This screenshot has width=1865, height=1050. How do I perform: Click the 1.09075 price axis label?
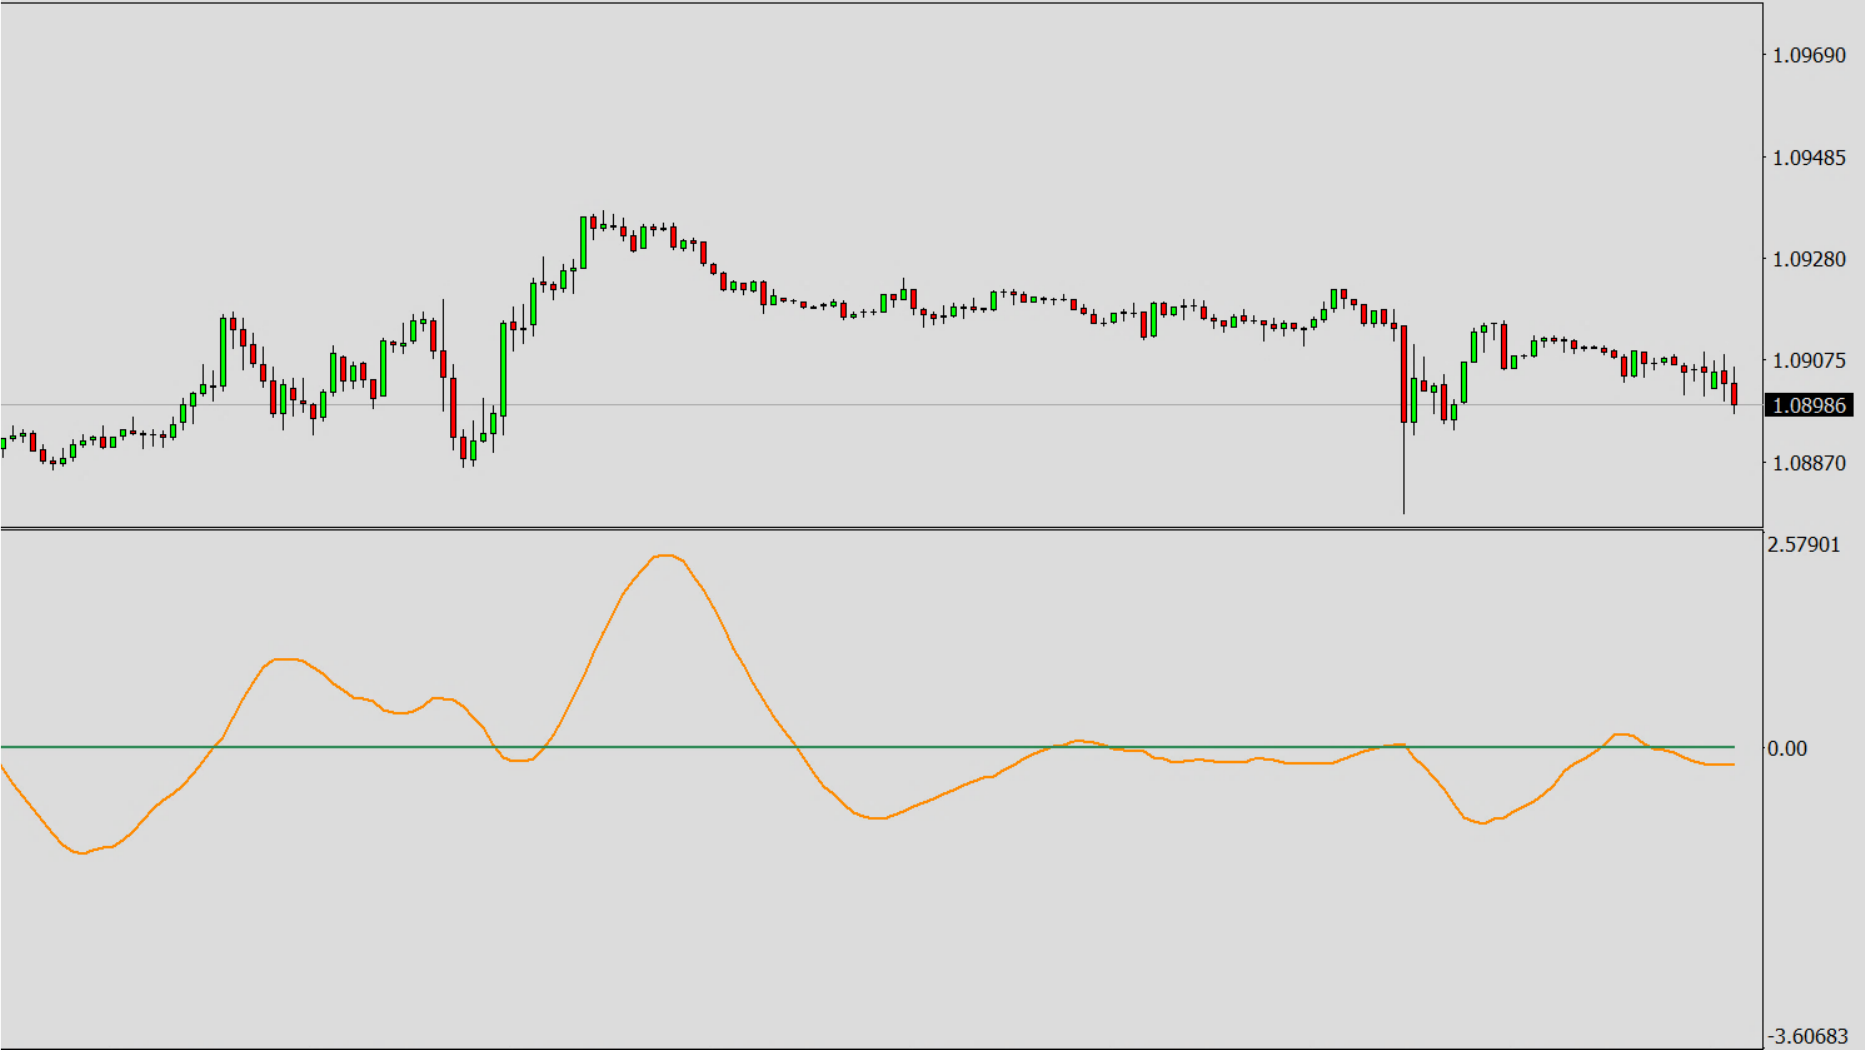pyautogui.click(x=1809, y=361)
